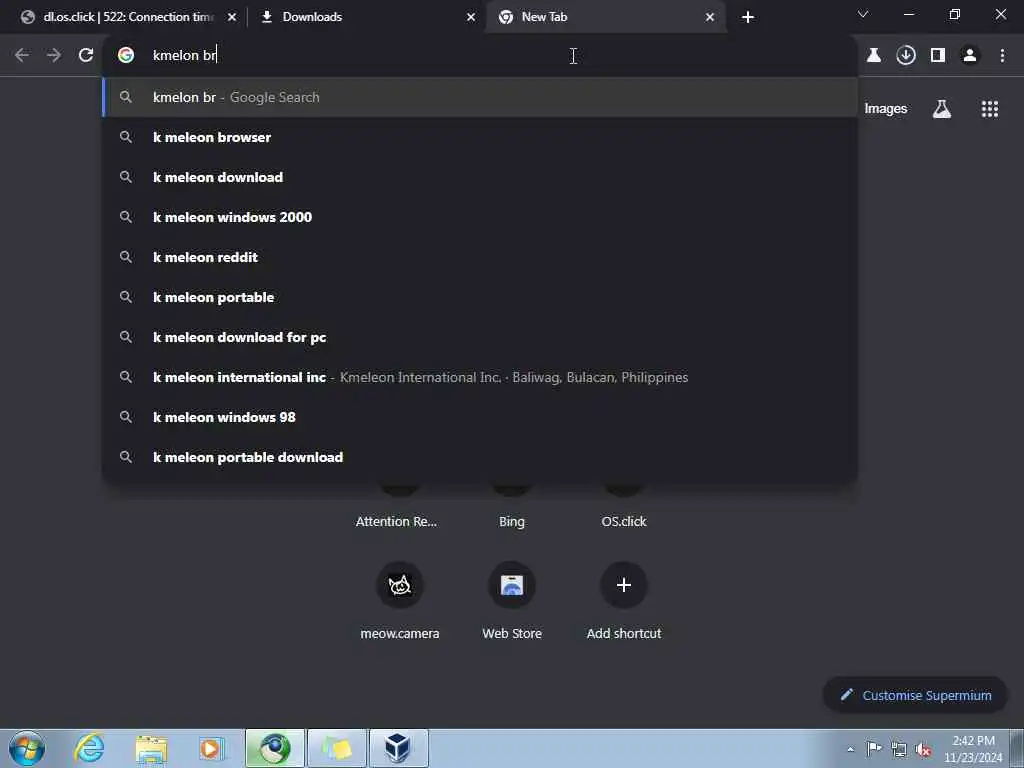Click the address bar text 'kmelon br'
Image resolution: width=1024 pixels, height=768 pixels.
pos(184,56)
